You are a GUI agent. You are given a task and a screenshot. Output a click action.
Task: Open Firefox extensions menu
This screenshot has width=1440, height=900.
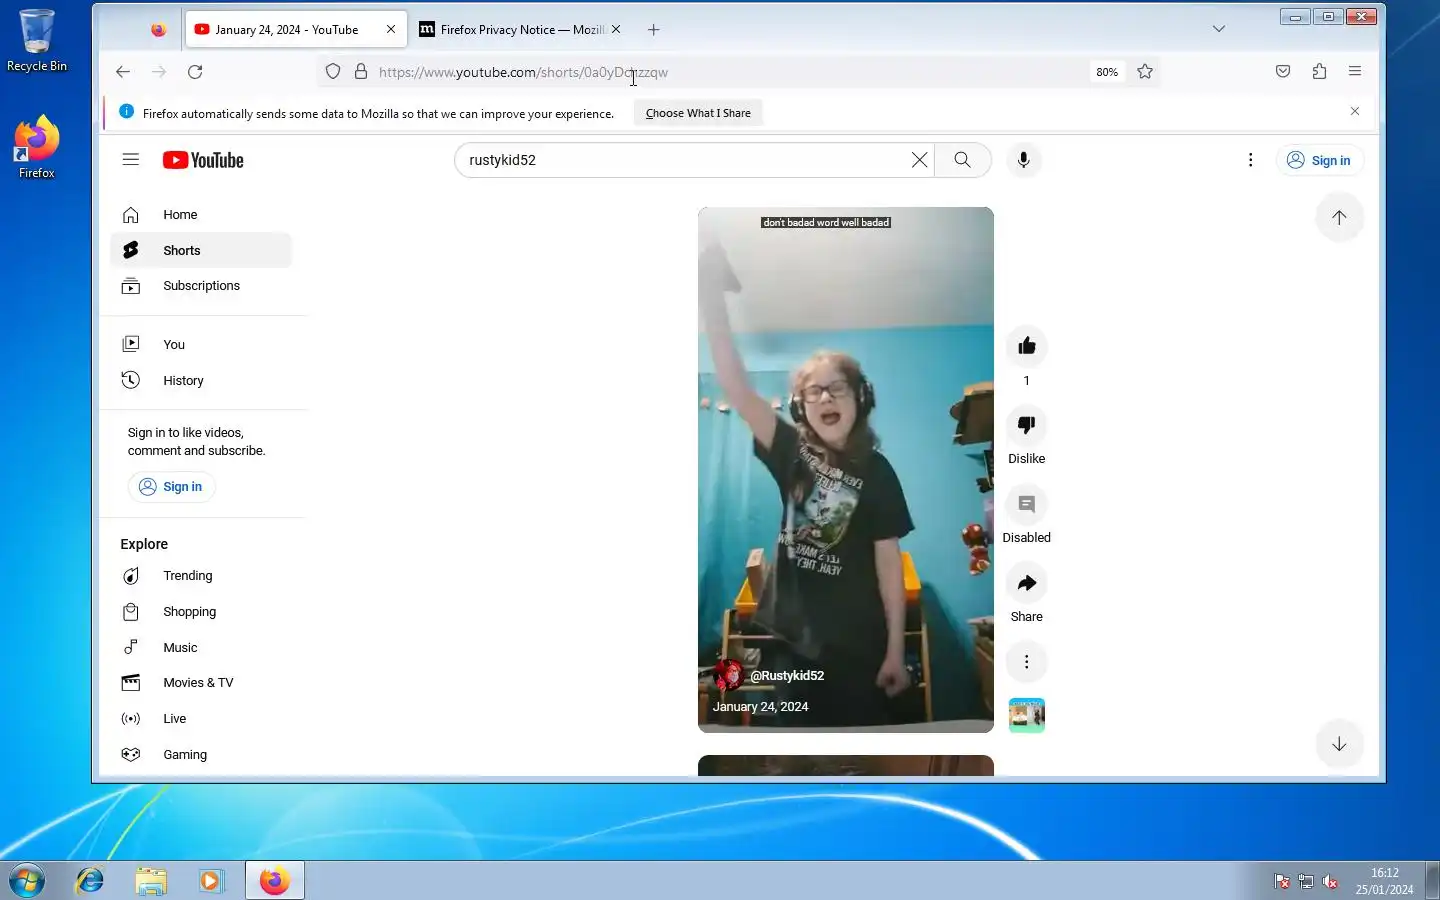click(1319, 72)
